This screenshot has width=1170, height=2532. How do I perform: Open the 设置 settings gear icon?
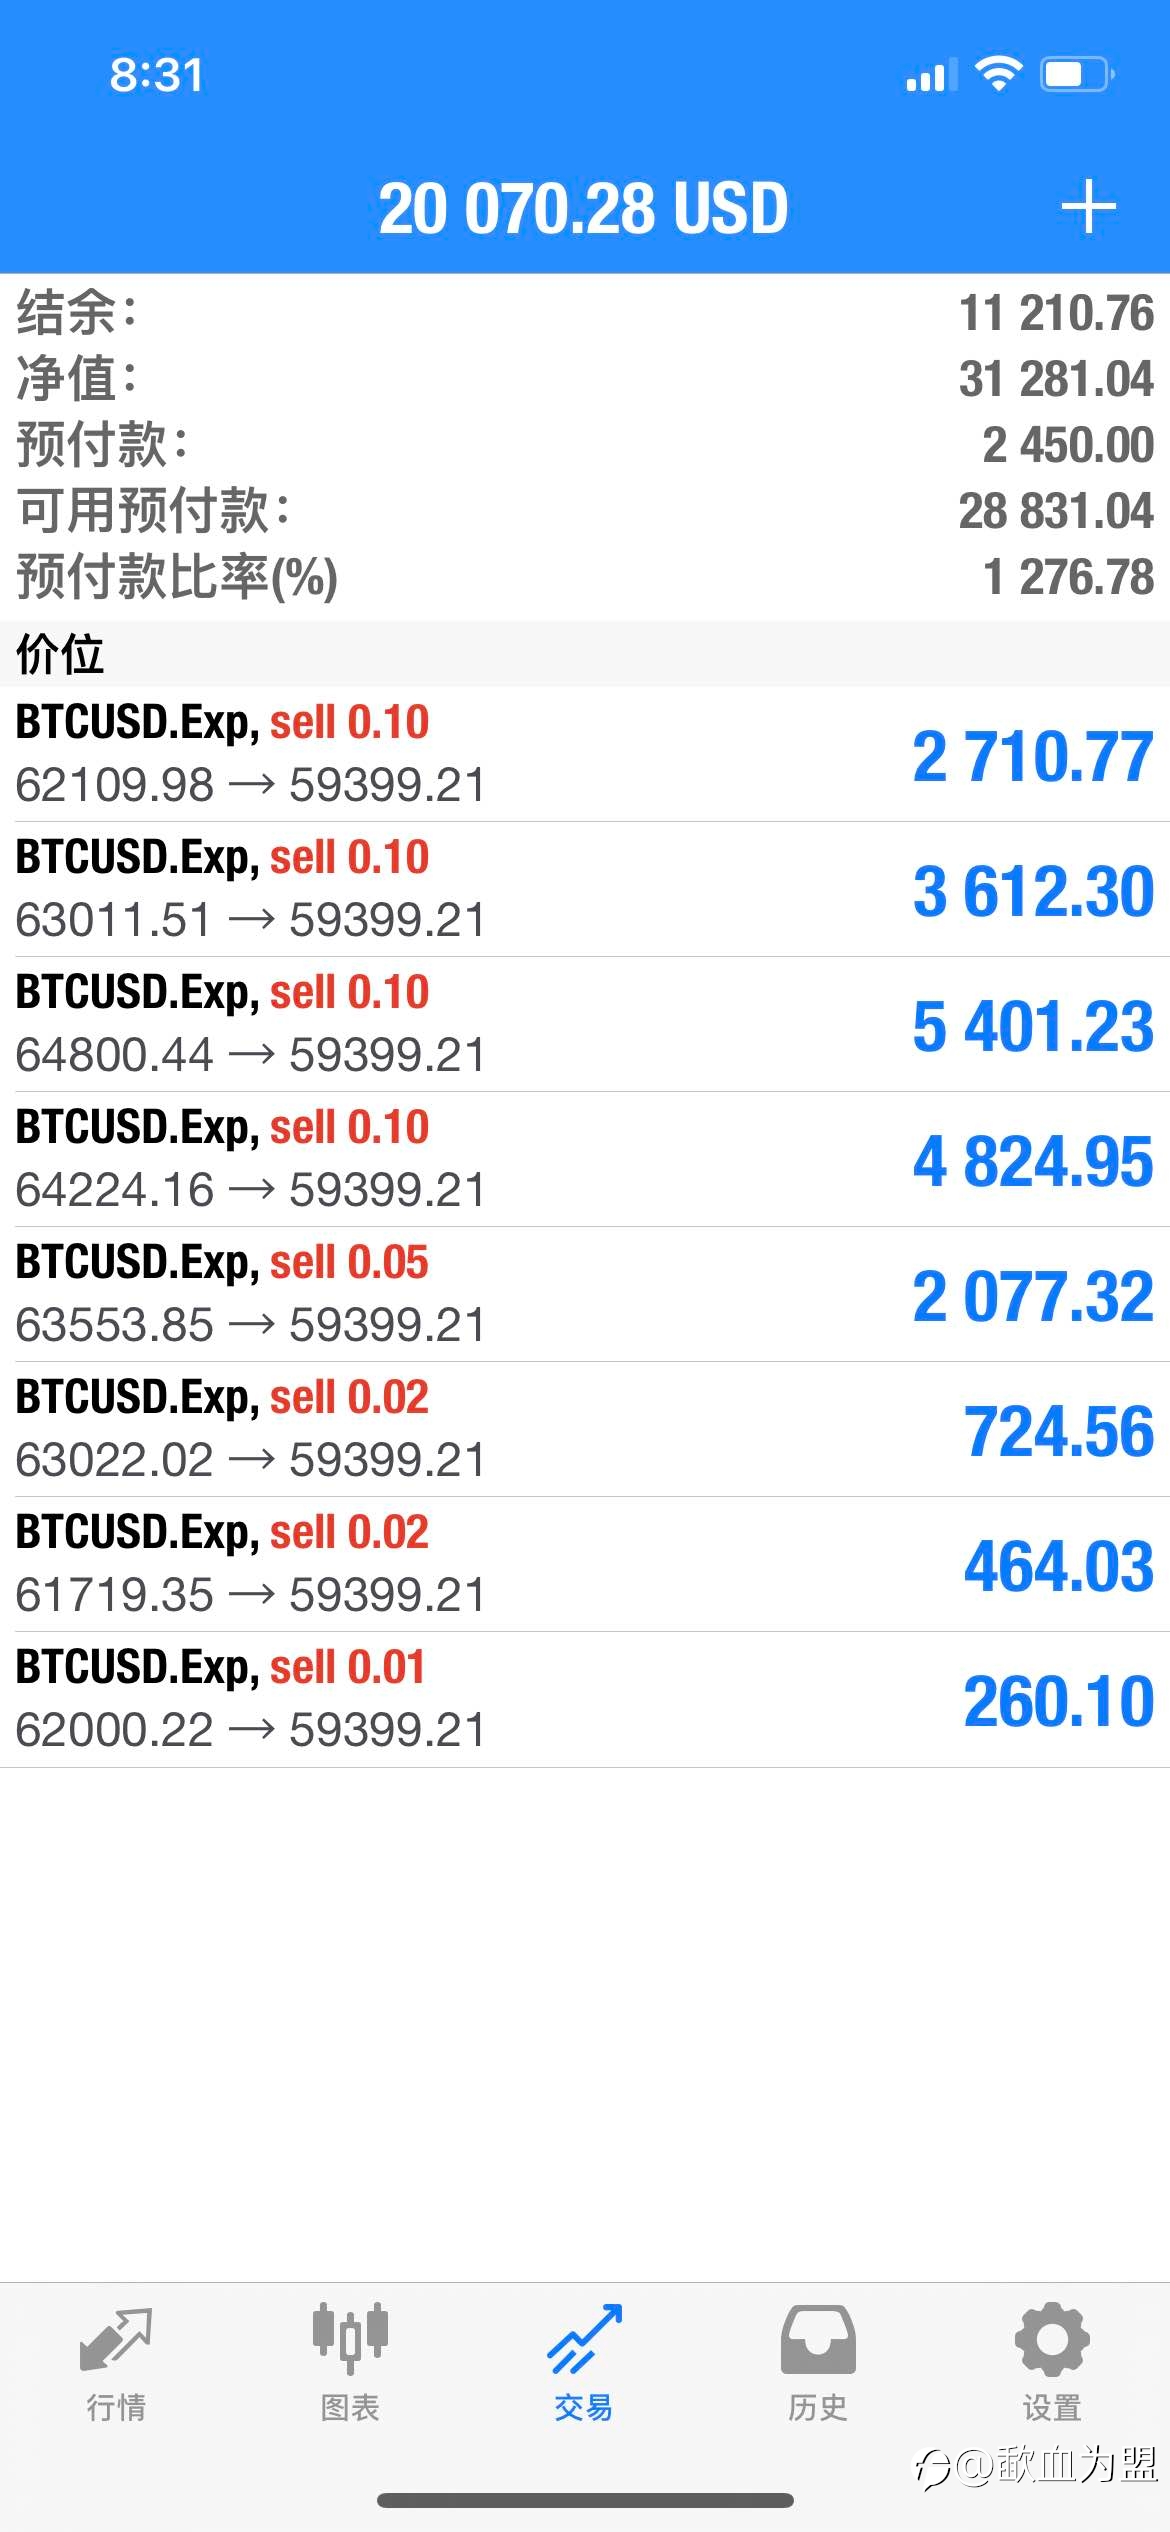click(x=1052, y=2339)
